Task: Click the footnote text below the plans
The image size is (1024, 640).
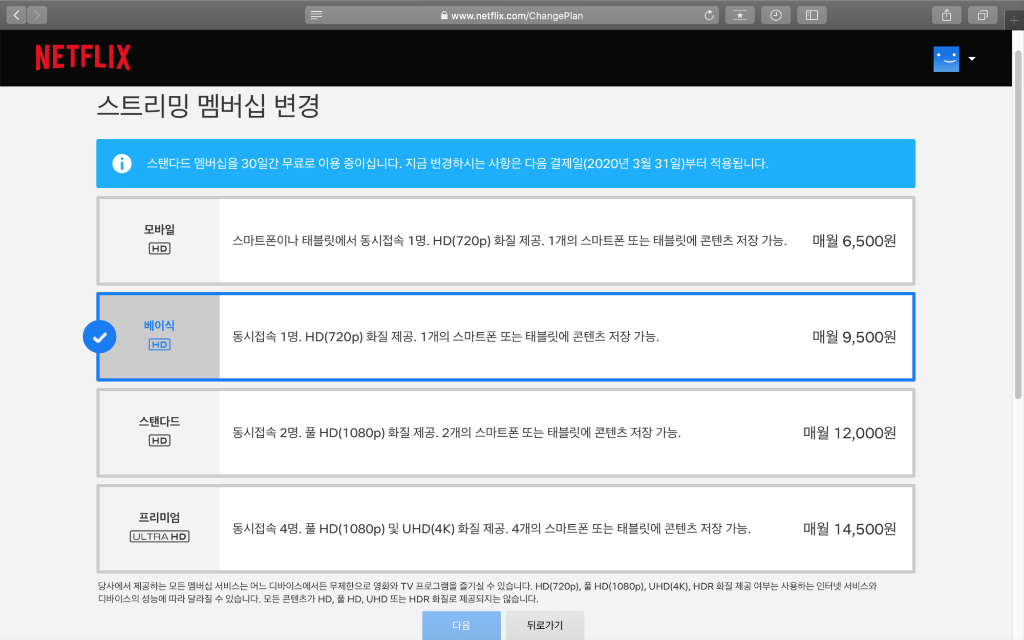Action: [x=487, y=592]
